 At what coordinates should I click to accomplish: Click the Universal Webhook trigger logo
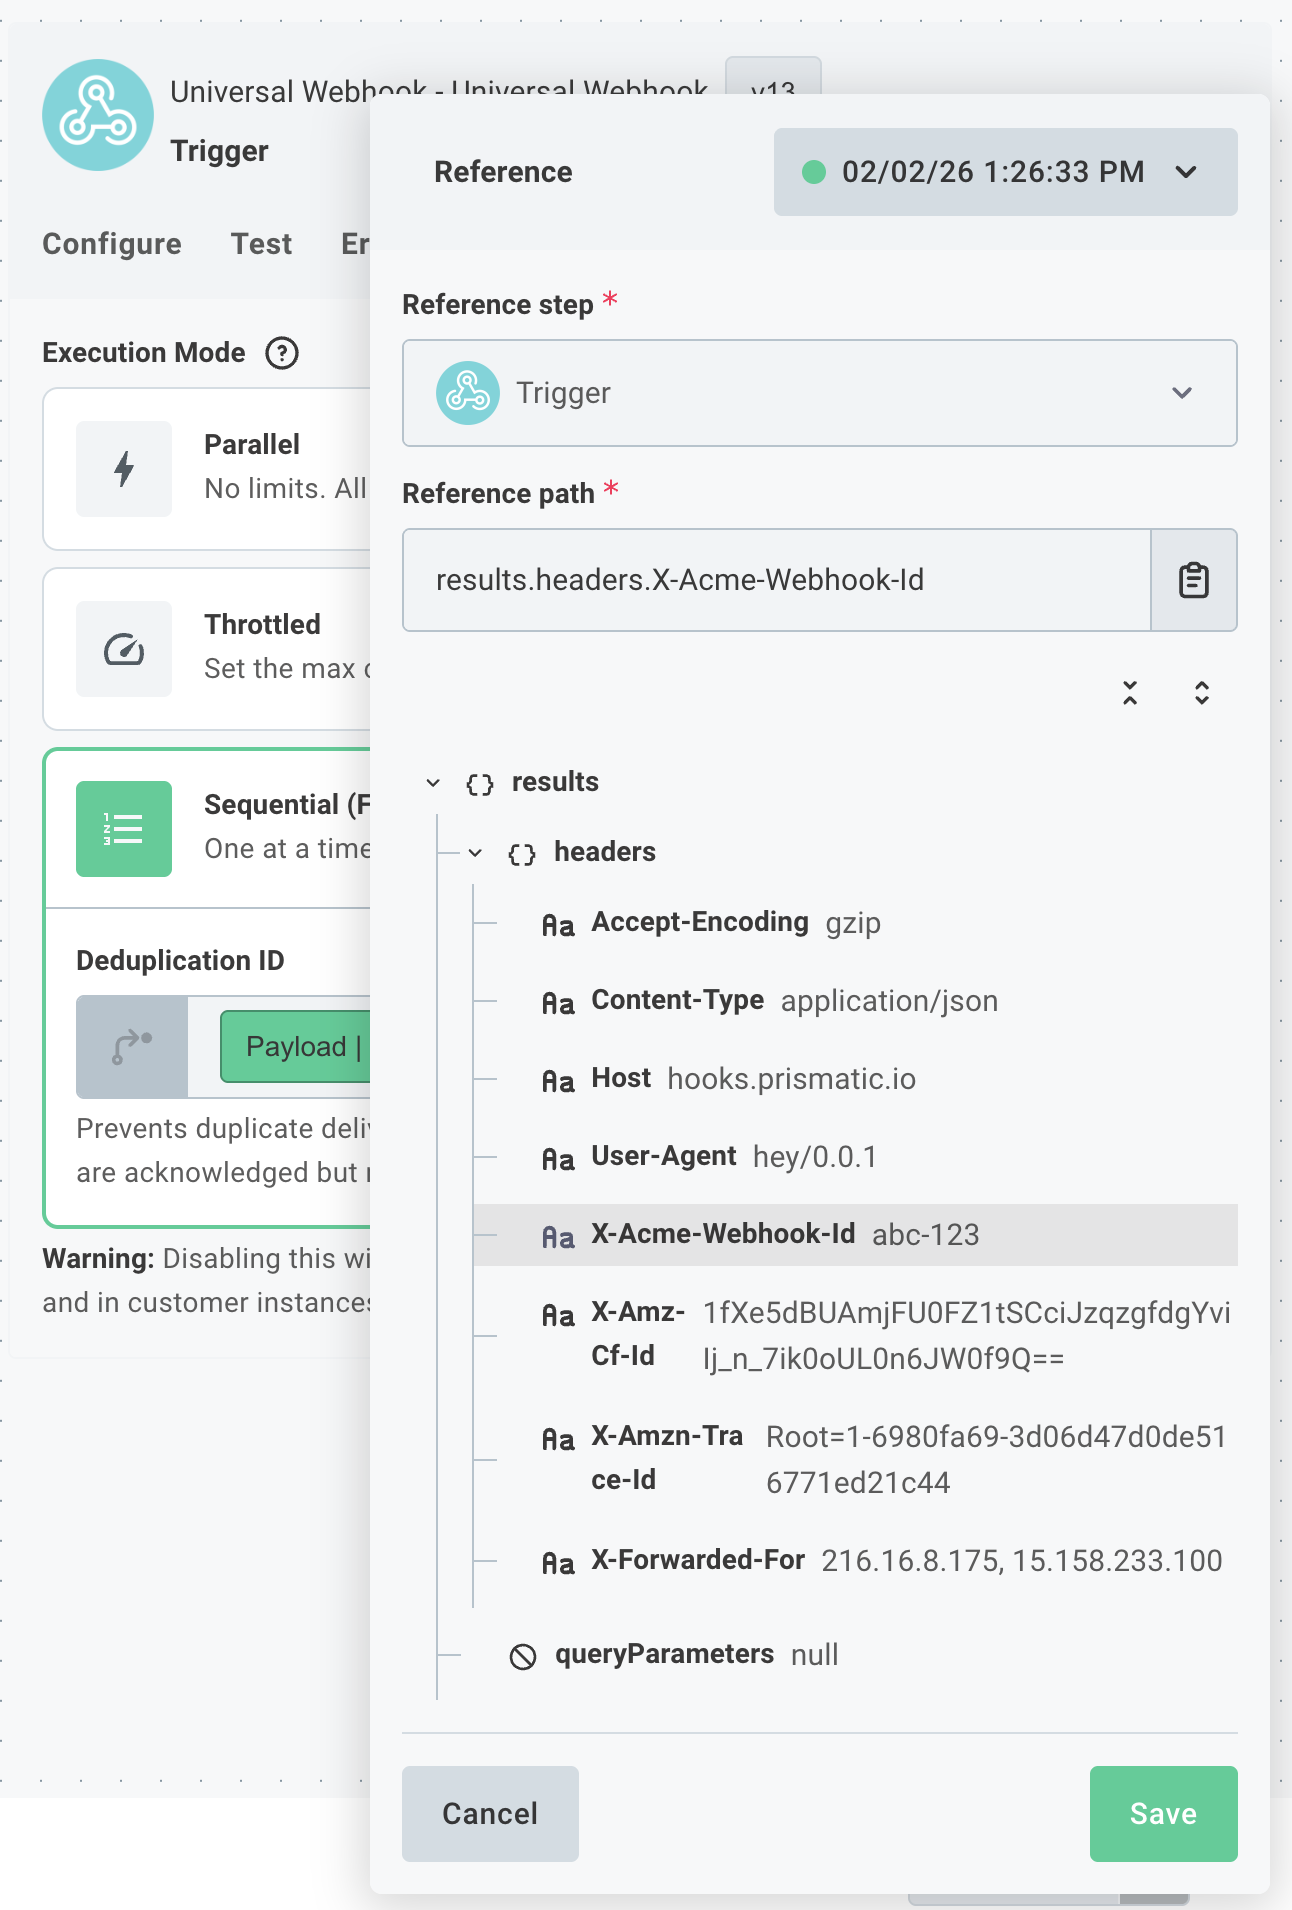[x=98, y=115]
